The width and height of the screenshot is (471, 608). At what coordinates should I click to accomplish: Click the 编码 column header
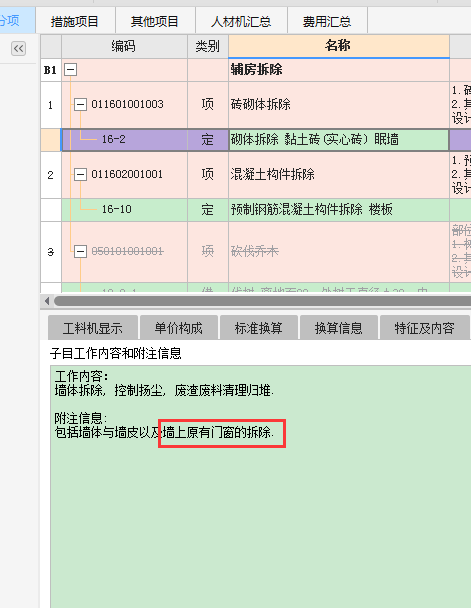pos(124,47)
